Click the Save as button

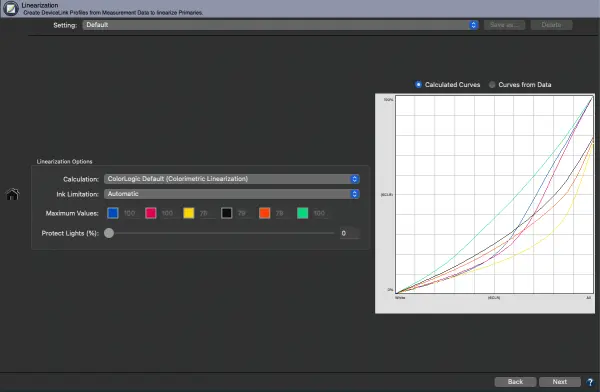(504, 25)
